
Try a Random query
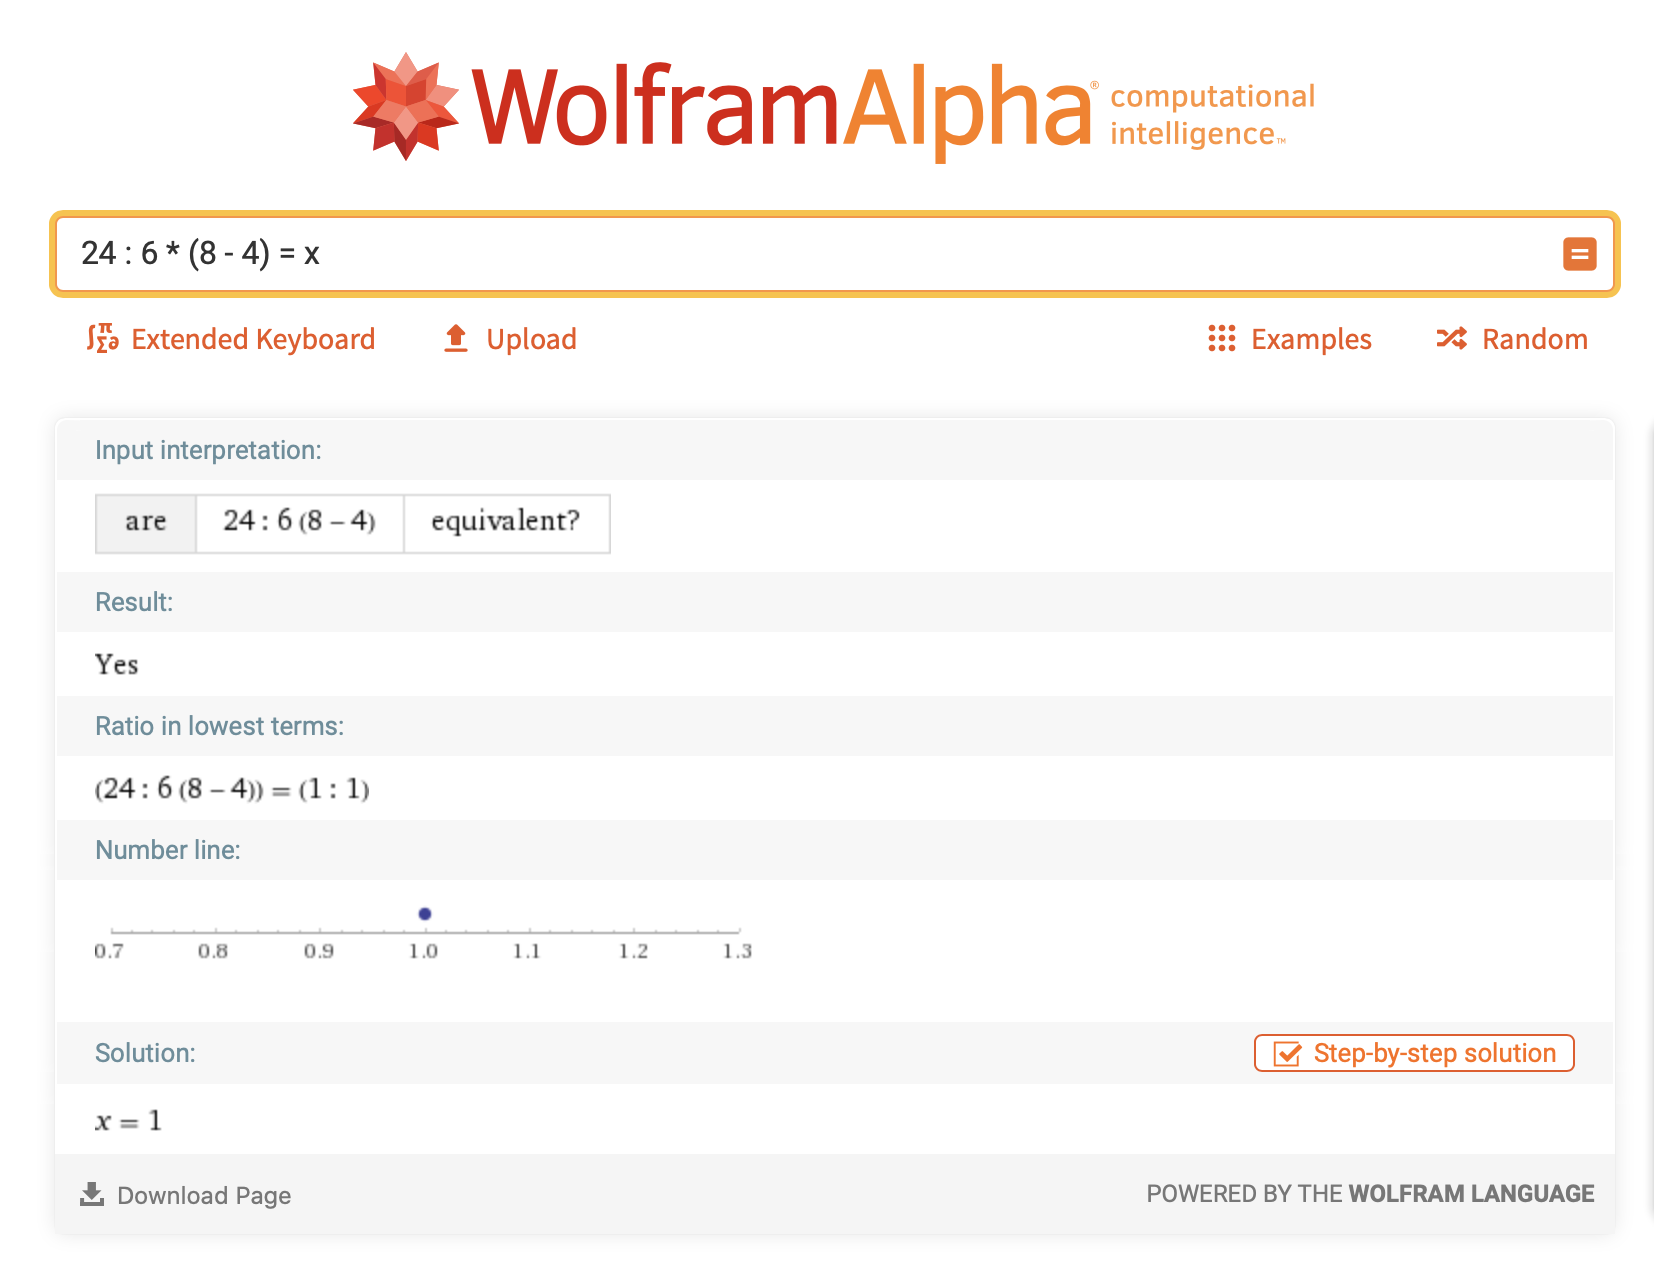click(1512, 339)
